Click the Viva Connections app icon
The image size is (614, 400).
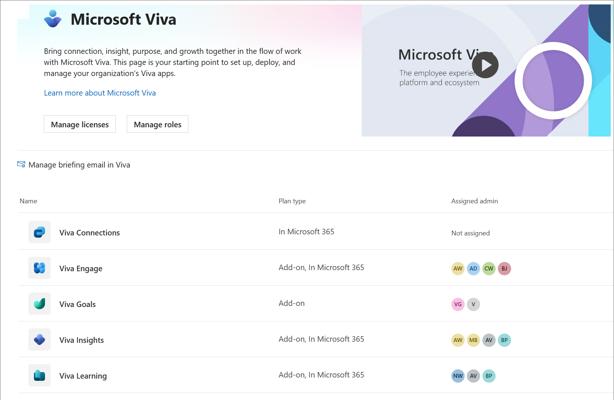pyautogui.click(x=40, y=232)
